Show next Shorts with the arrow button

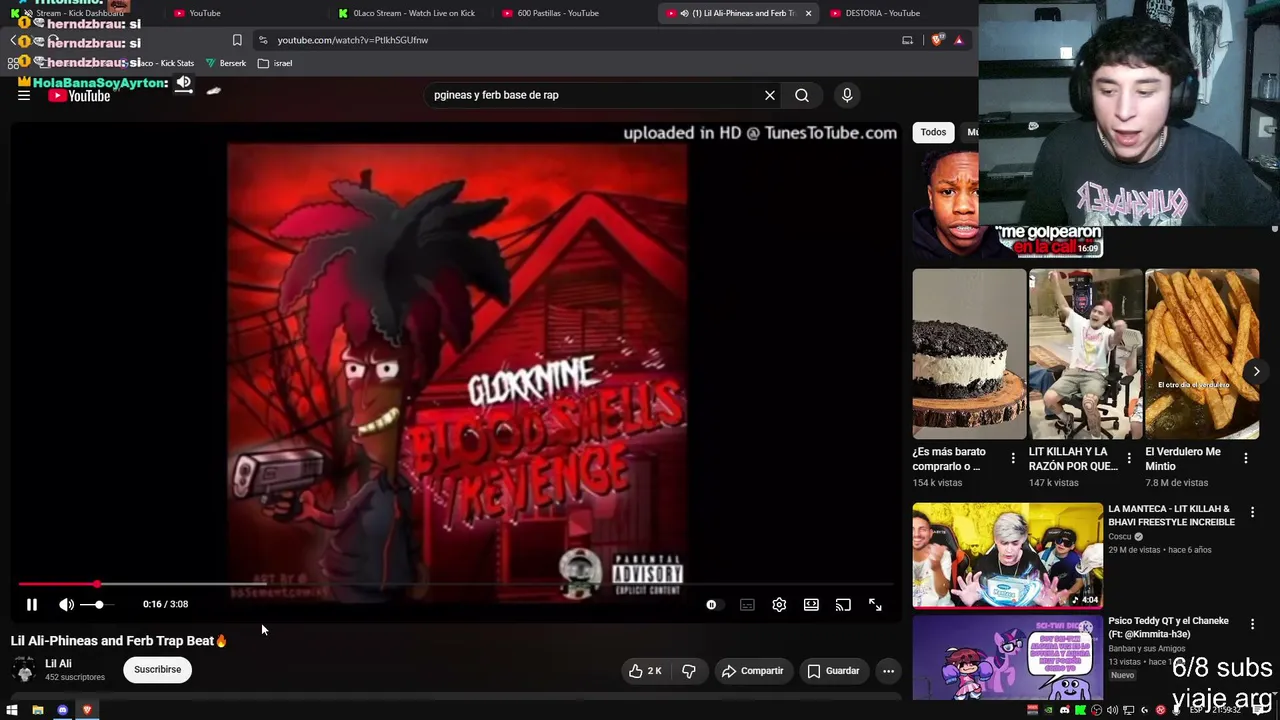[x=1256, y=371]
